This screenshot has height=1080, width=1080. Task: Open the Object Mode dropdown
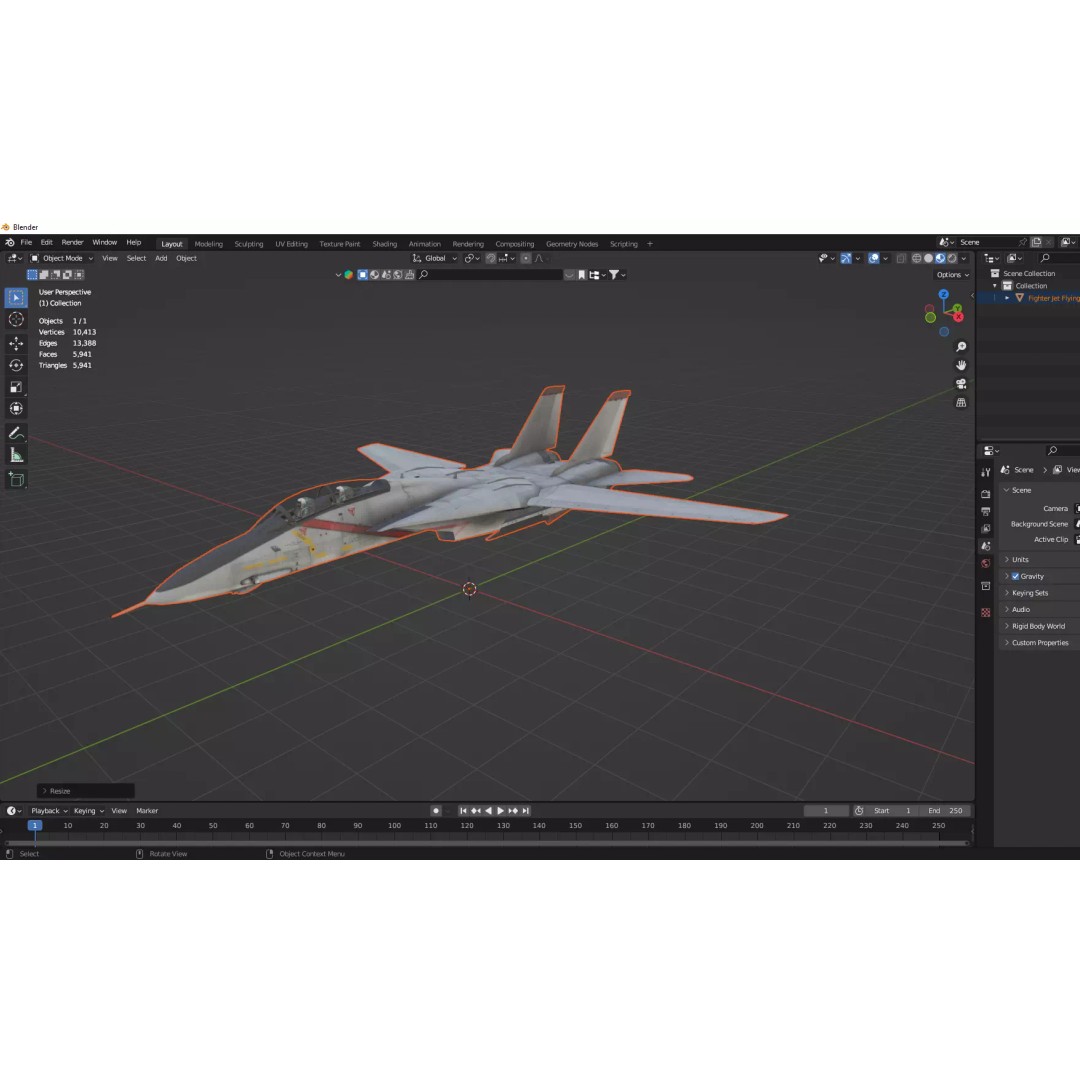pos(62,258)
